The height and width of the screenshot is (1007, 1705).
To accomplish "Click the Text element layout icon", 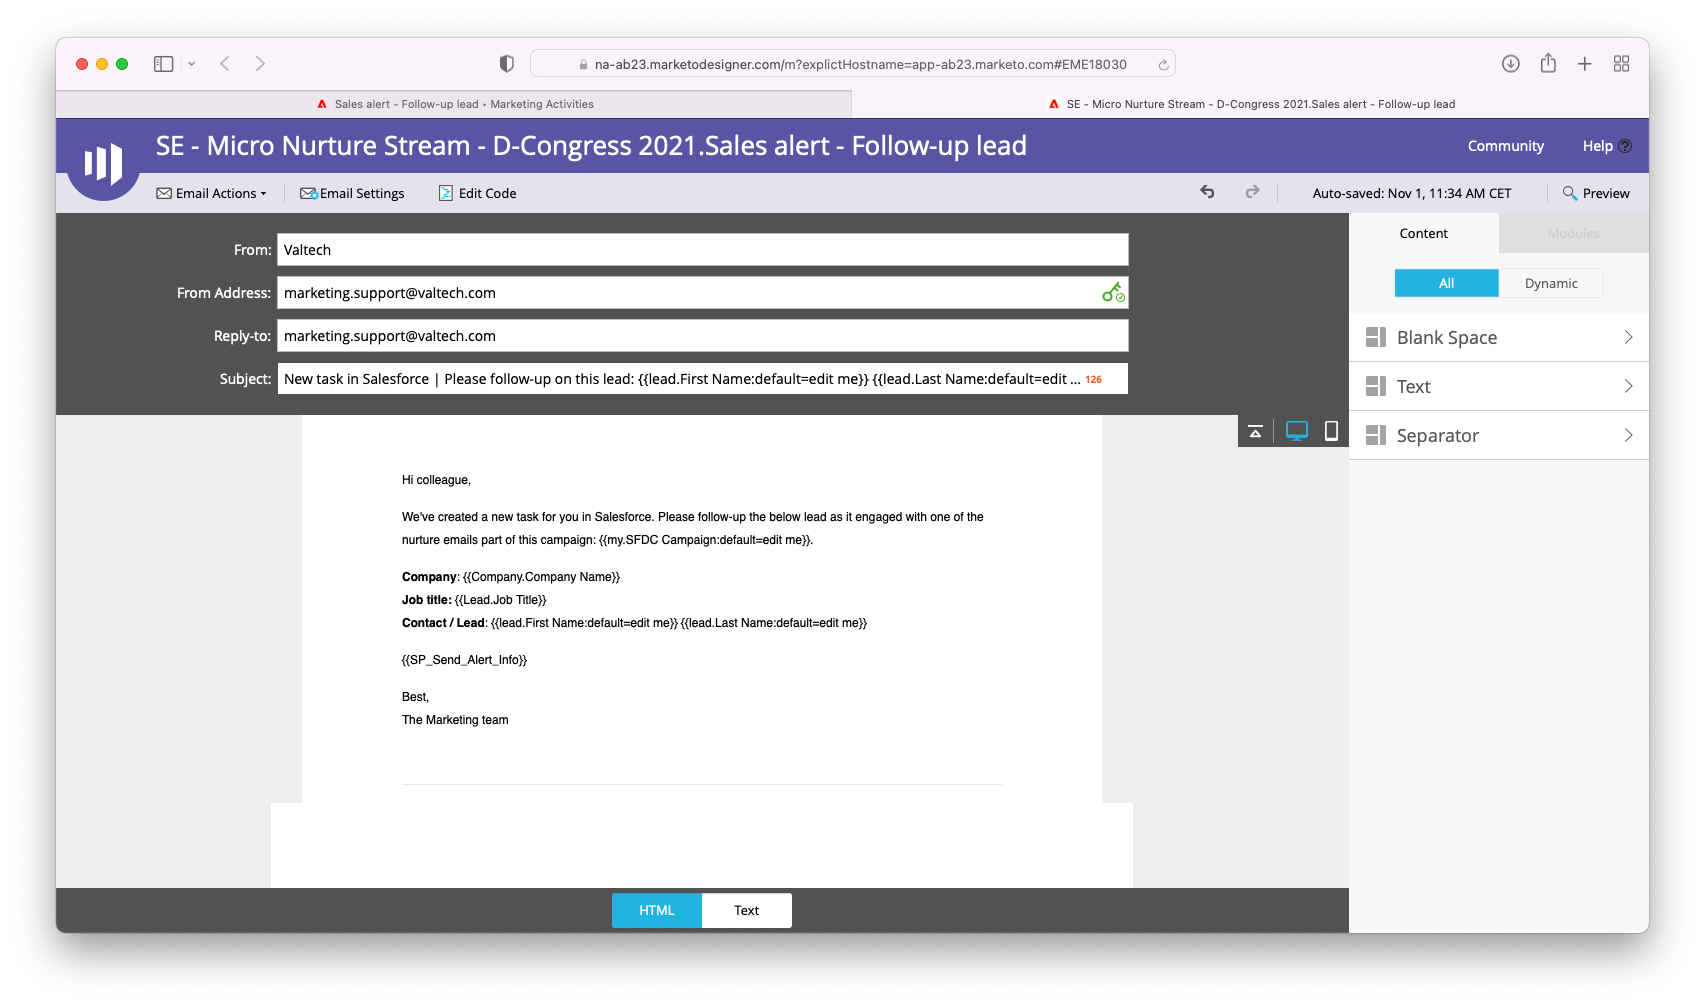I will (x=1376, y=386).
